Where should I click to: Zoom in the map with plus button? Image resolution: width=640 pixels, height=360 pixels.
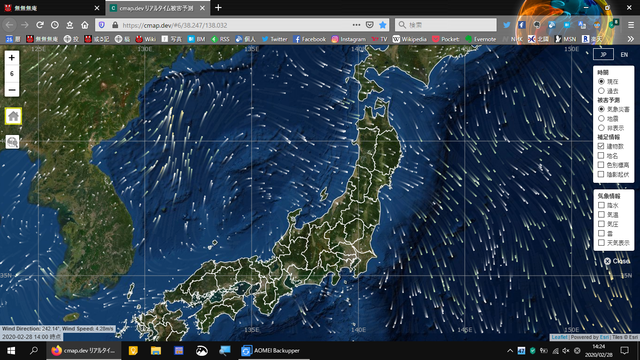point(12,58)
